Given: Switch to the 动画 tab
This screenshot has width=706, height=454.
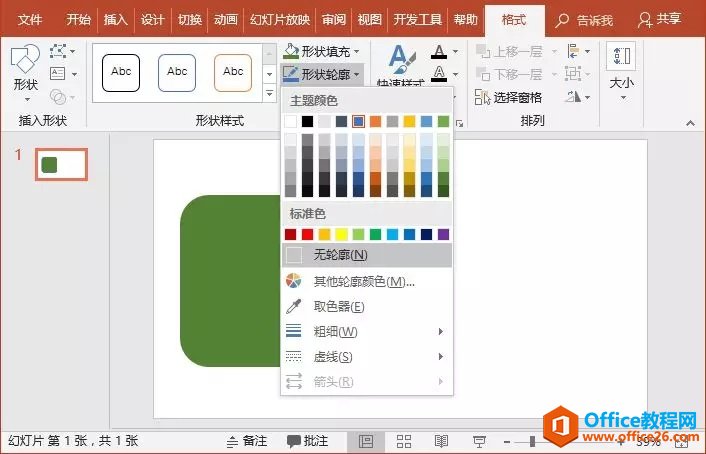Looking at the screenshot, I should pyautogui.click(x=226, y=20).
